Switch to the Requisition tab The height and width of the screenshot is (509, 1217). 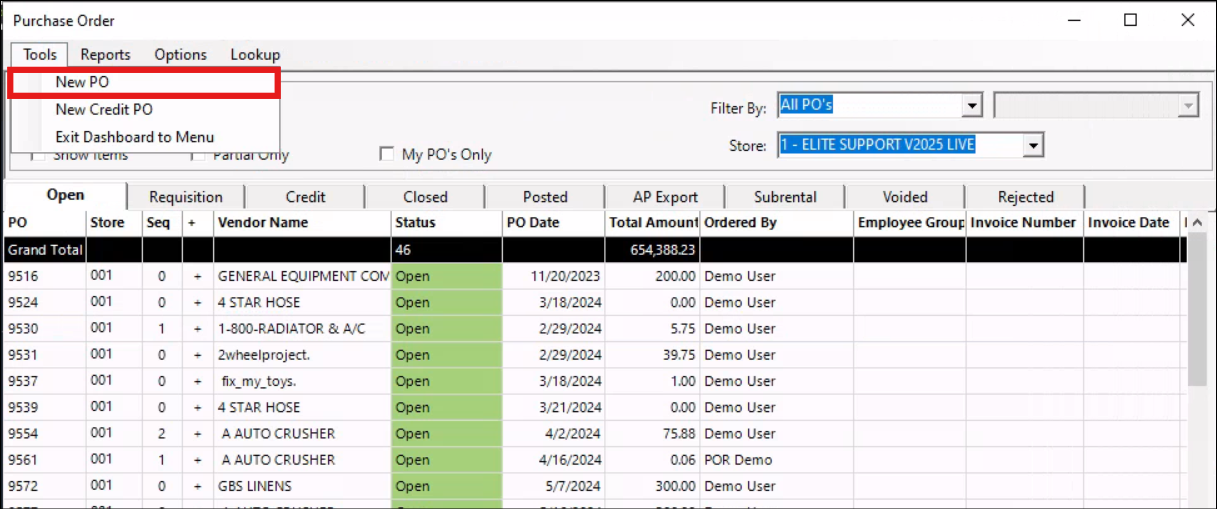(x=185, y=197)
